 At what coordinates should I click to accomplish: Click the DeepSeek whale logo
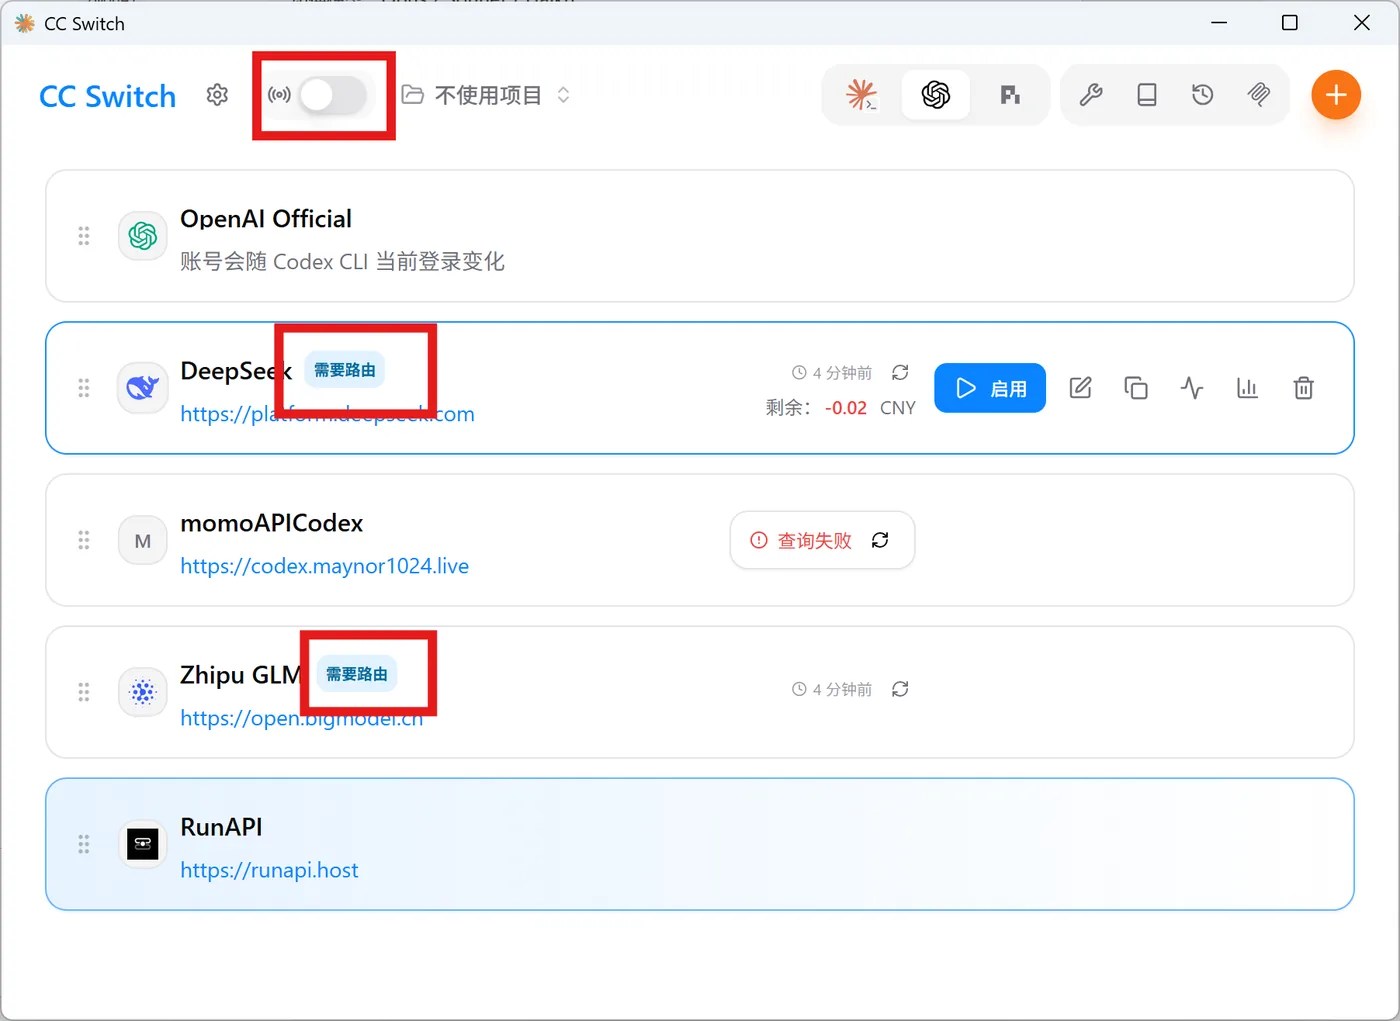coord(143,388)
